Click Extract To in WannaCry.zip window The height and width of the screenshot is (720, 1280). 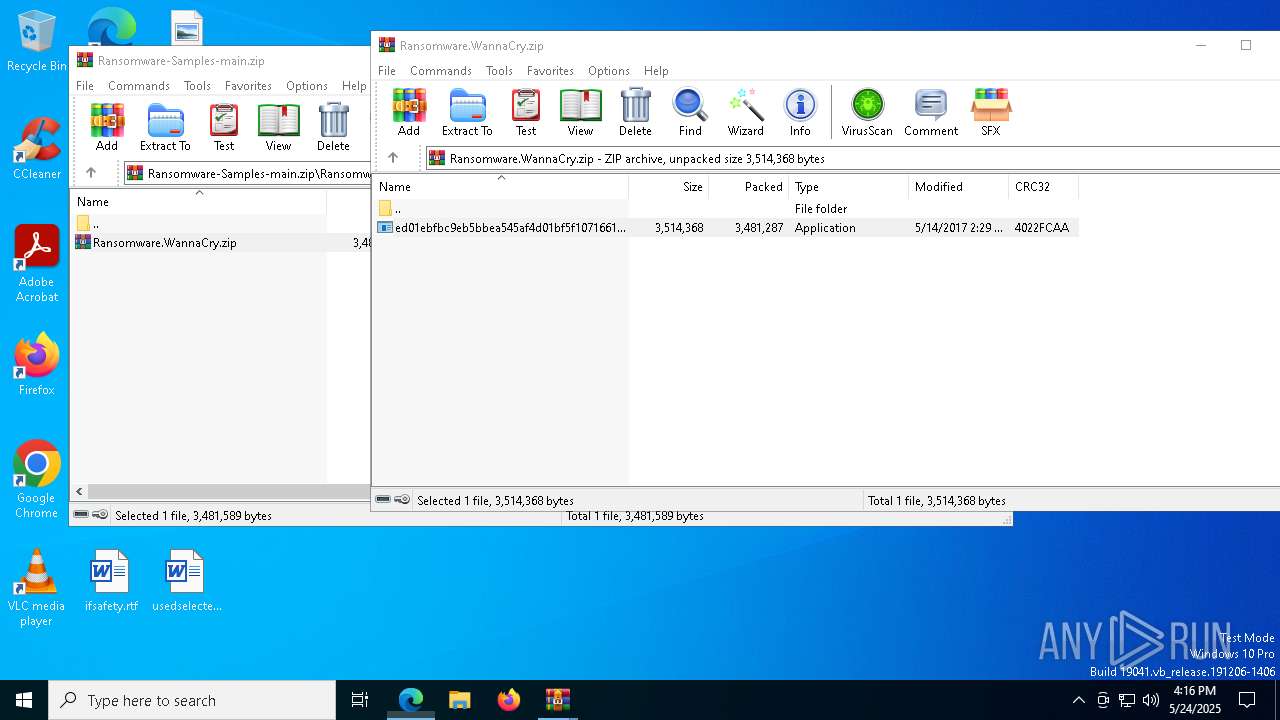click(x=467, y=112)
